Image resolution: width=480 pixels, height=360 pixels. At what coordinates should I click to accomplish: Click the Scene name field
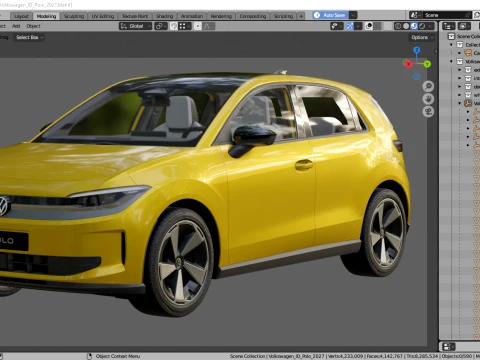tap(443, 15)
